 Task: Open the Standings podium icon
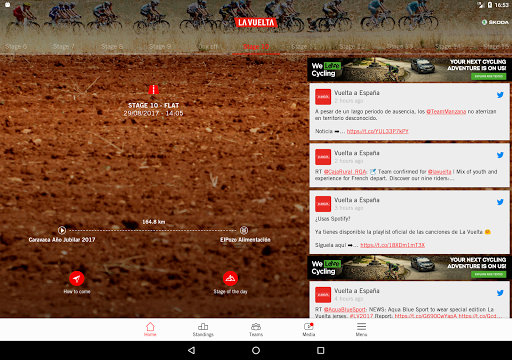(x=203, y=326)
